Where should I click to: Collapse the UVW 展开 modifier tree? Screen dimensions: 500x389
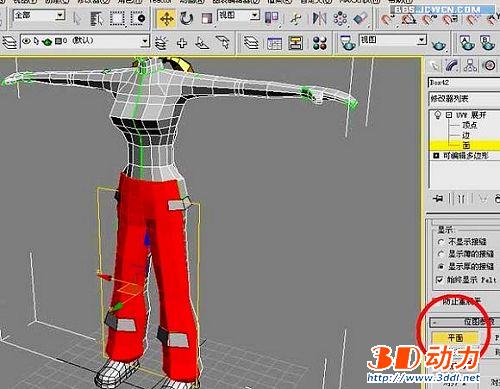pos(449,115)
